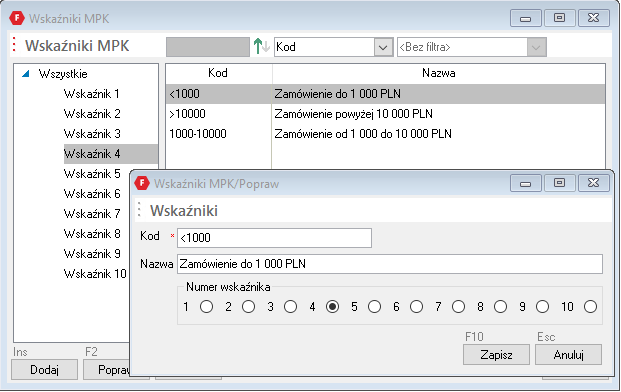The image size is (621, 392).
Task: Collapse the Wszystkie tree node
Action: (x=26, y=74)
